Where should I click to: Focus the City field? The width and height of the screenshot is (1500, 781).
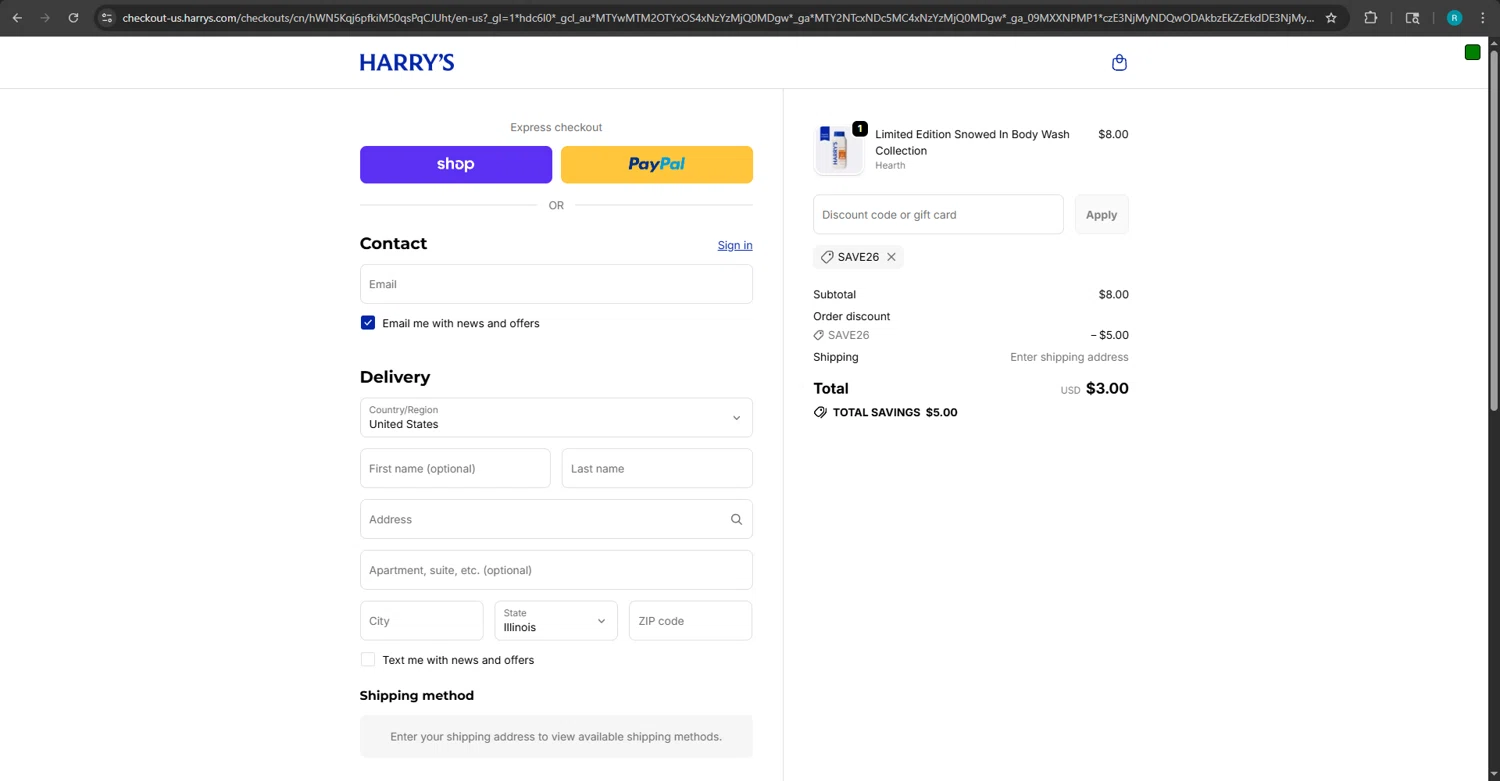coord(422,621)
